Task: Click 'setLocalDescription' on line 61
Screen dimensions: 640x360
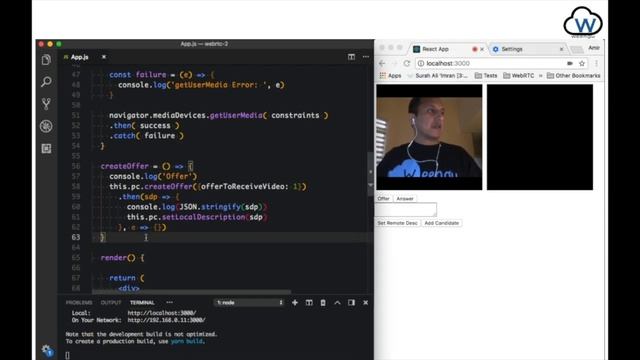Action: [203, 217]
